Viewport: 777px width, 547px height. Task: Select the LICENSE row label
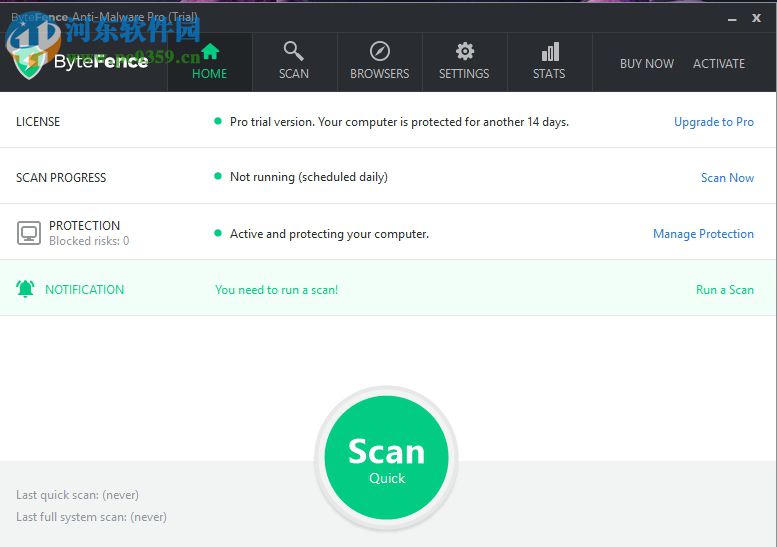click(x=38, y=122)
